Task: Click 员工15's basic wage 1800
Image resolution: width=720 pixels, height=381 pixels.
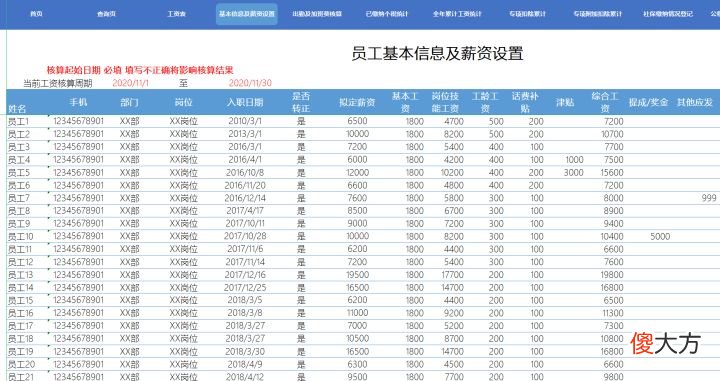Action: tap(414, 300)
